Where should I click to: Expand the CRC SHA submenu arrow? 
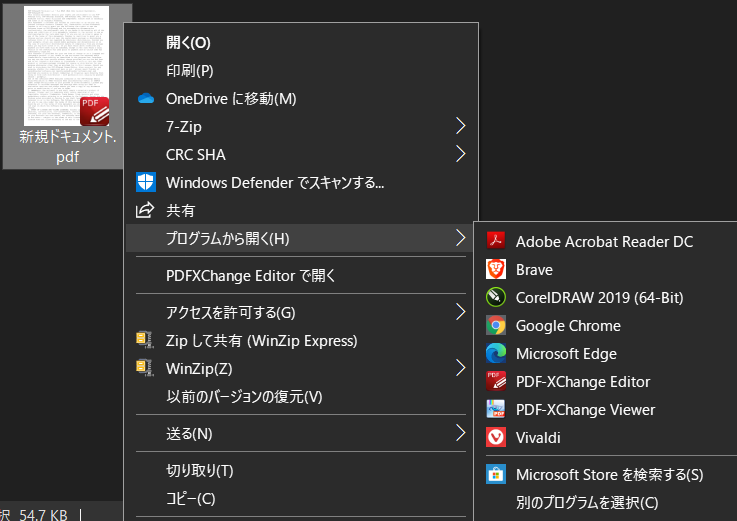click(461, 154)
